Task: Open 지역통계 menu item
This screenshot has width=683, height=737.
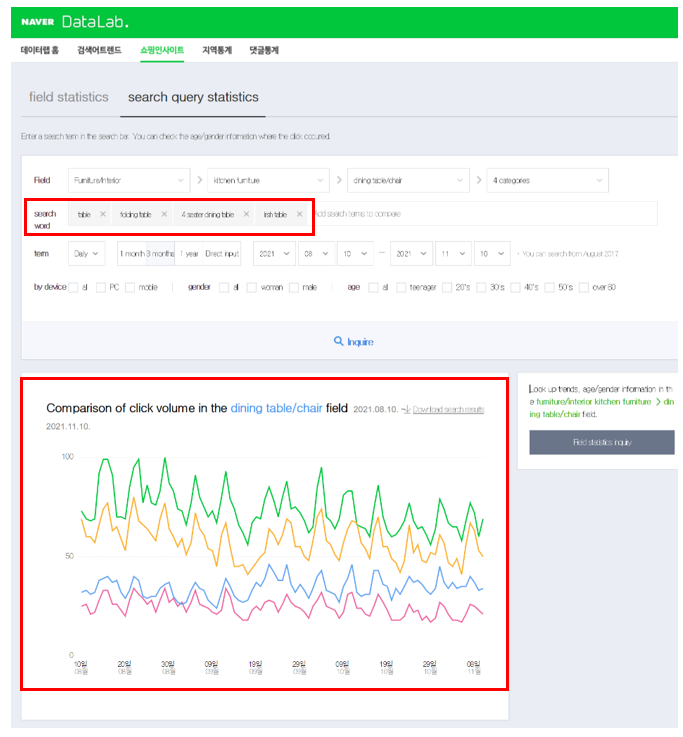Action: click(217, 50)
